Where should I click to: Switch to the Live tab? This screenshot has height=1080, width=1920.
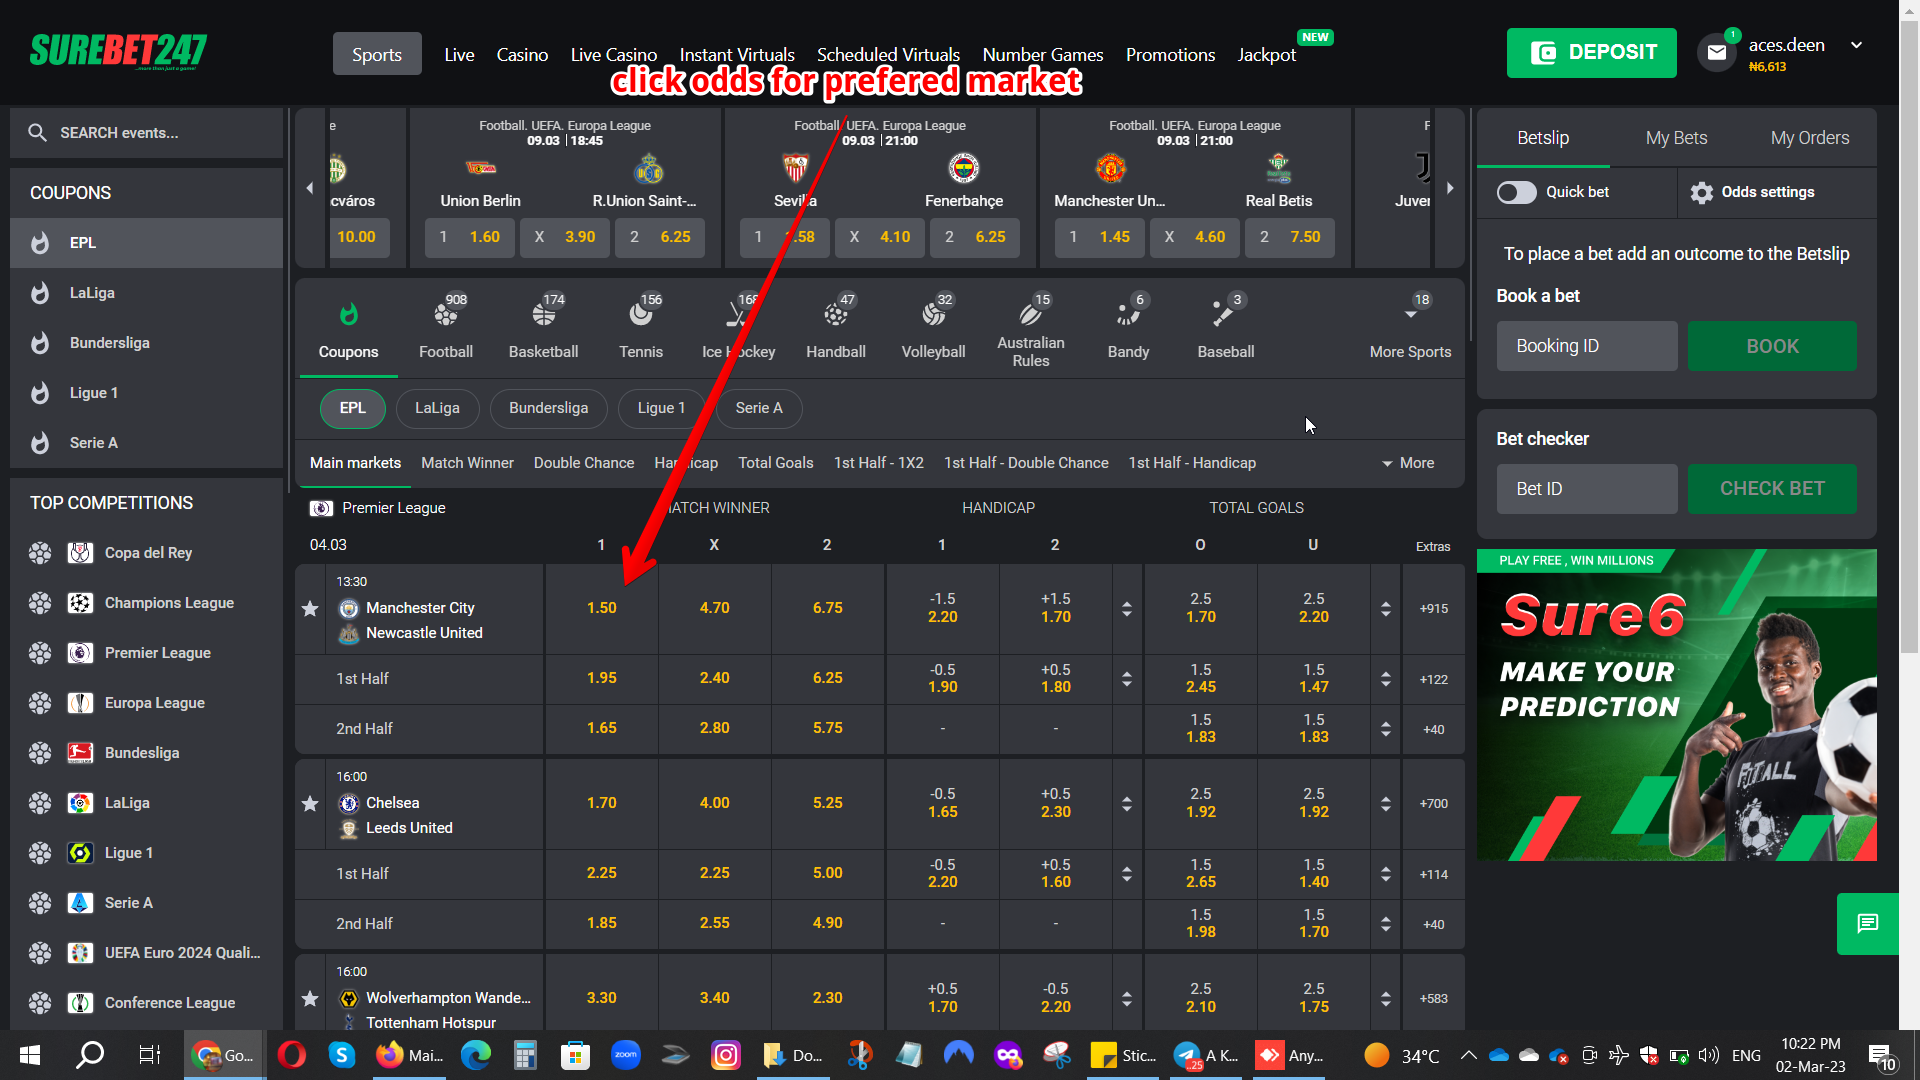459,54
